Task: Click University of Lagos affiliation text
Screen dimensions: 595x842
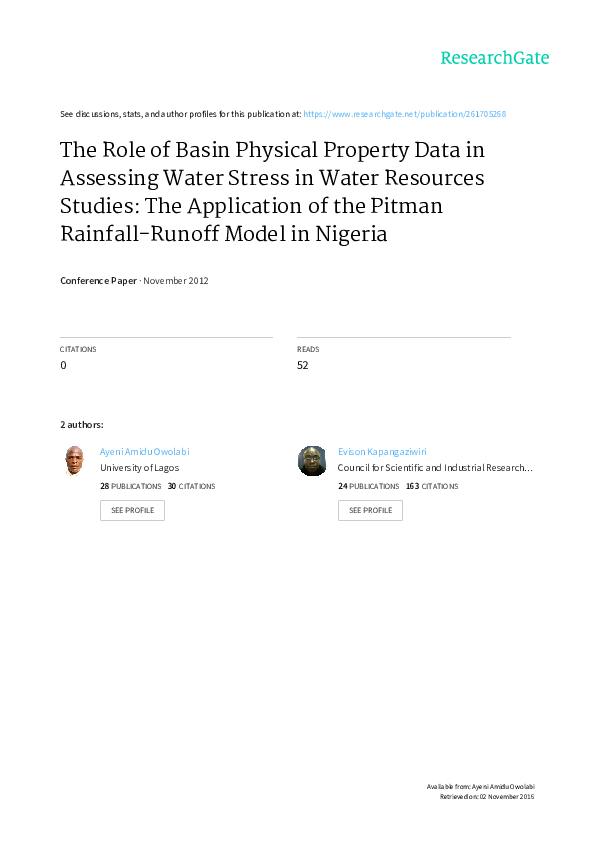Action: pyautogui.click(x=140, y=468)
